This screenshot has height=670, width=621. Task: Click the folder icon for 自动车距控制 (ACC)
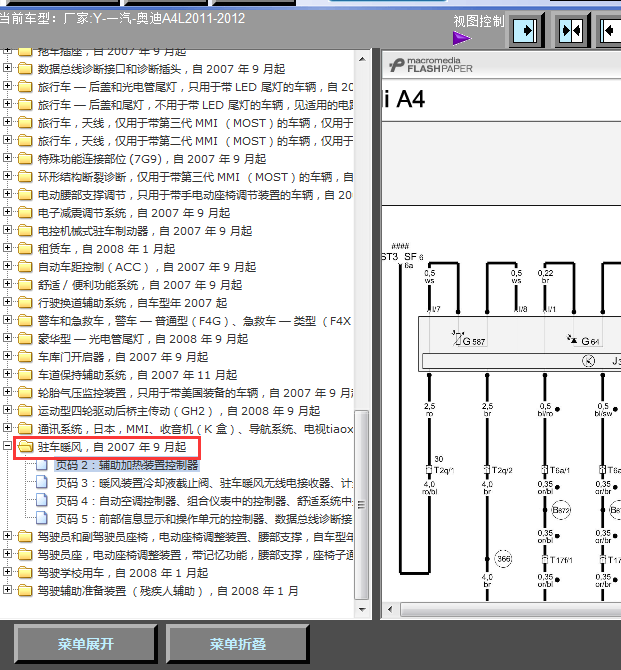tap(25, 267)
